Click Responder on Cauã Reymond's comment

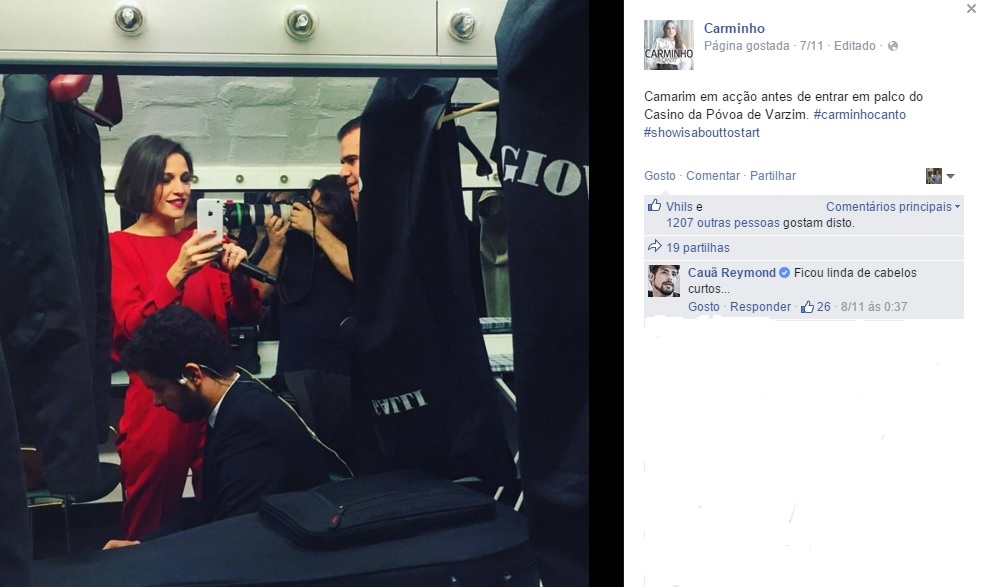(760, 307)
